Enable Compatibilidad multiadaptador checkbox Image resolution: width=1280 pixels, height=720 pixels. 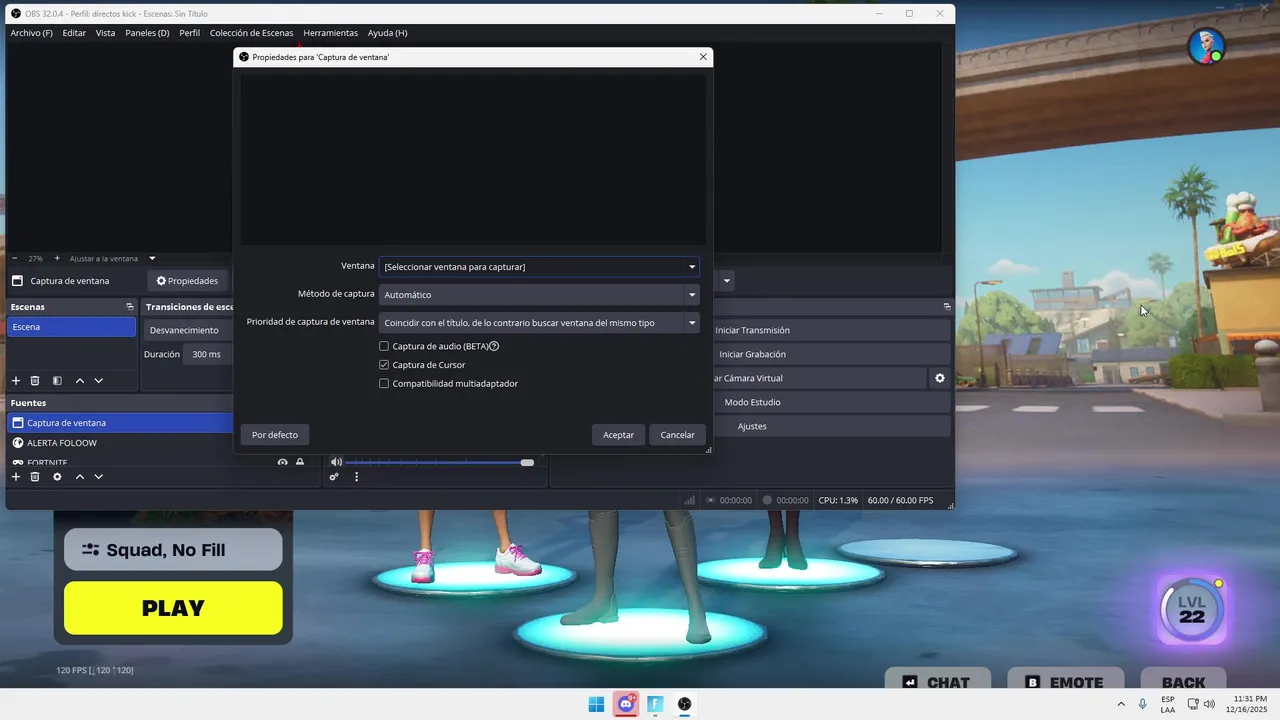click(x=384, y=383)
